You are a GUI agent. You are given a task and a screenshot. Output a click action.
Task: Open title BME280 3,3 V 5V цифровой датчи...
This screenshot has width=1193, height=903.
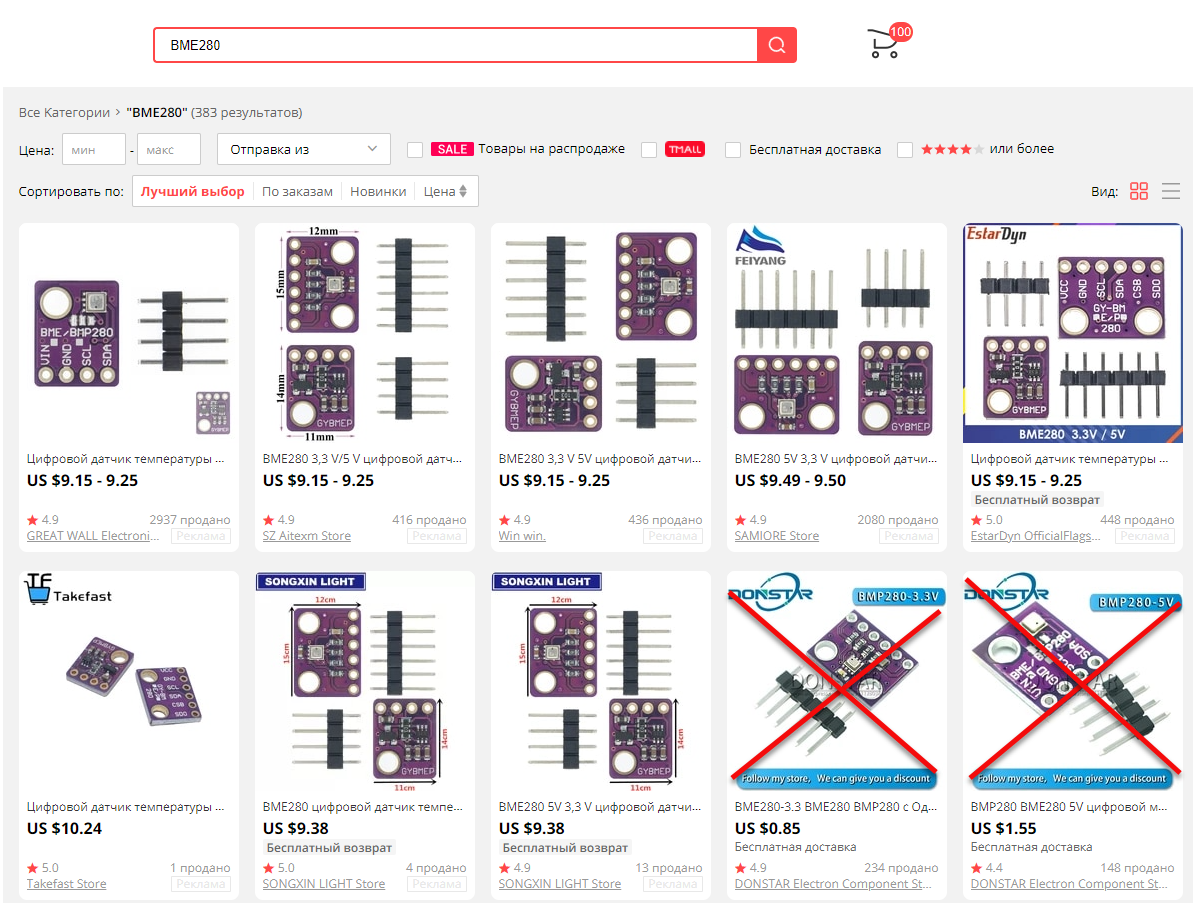600,459
